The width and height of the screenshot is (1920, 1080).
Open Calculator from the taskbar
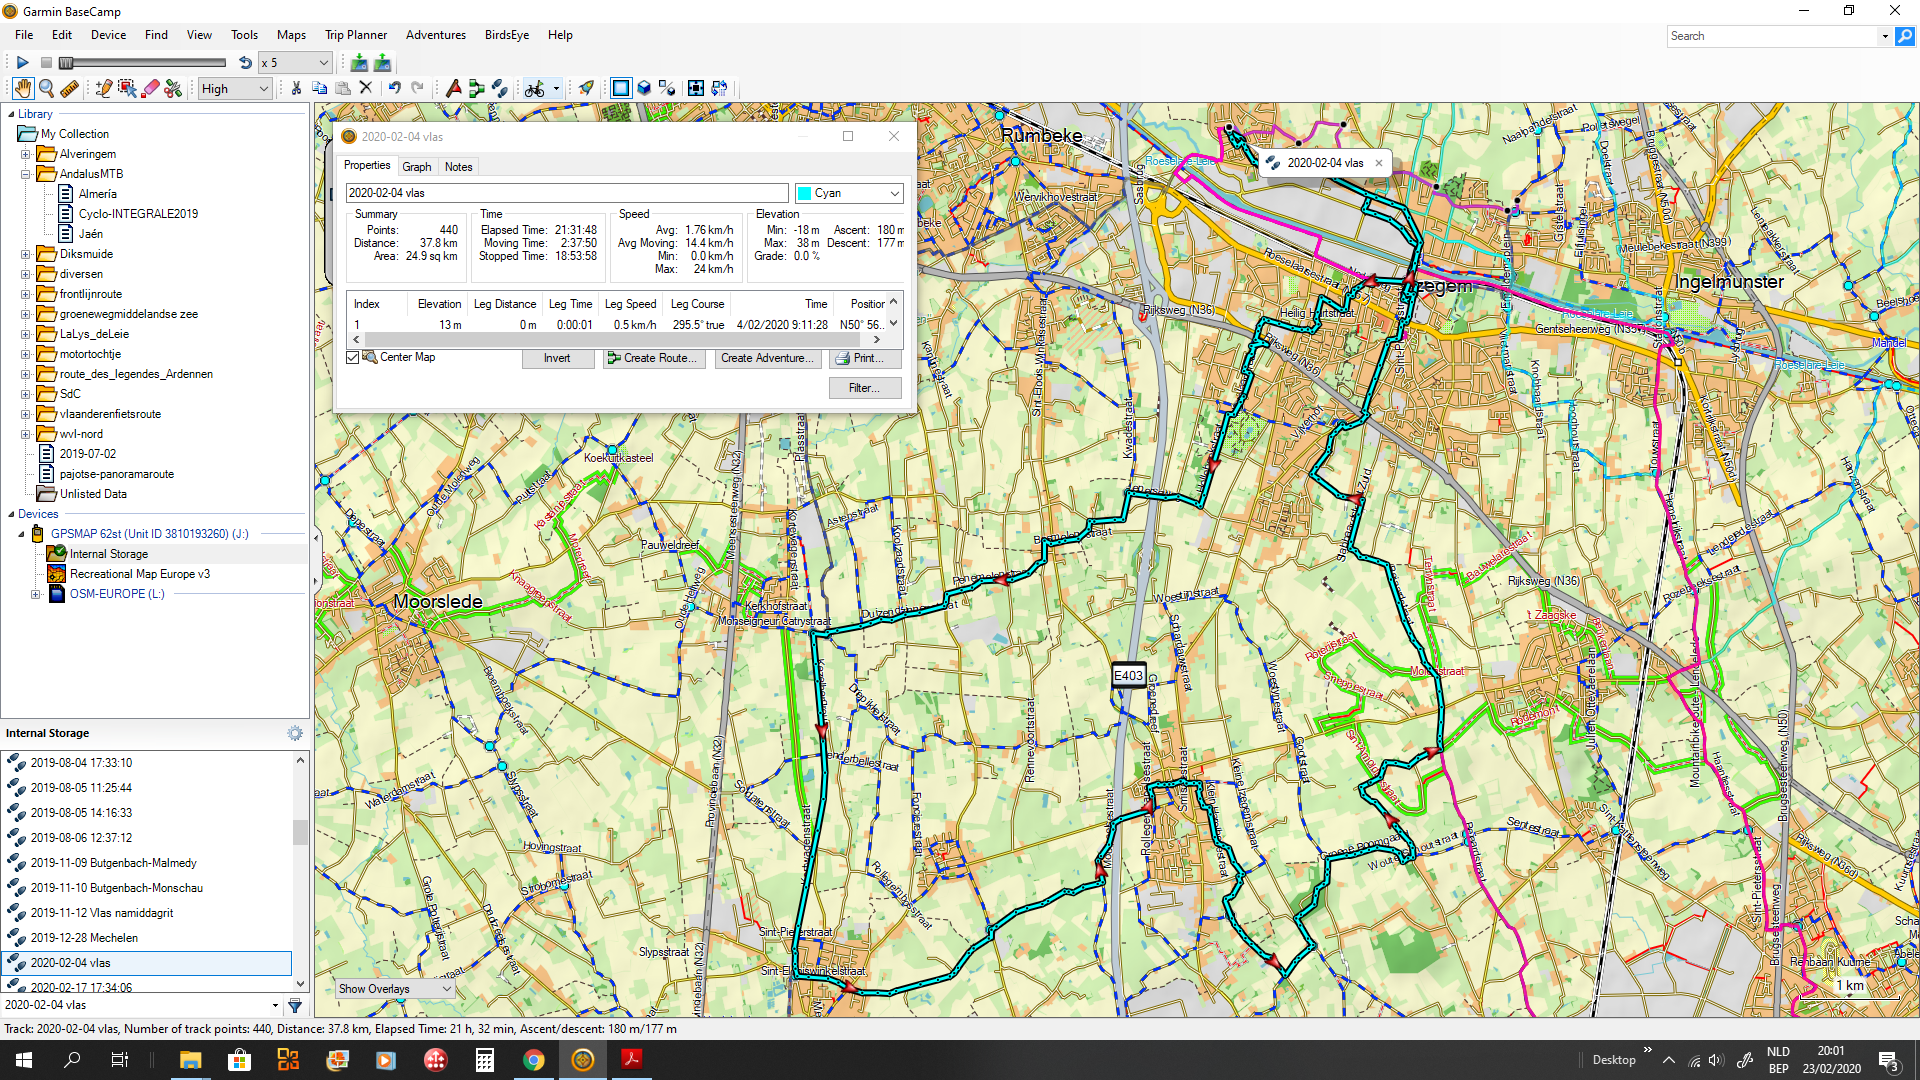pyautogui.click(x=484, y=1060)
